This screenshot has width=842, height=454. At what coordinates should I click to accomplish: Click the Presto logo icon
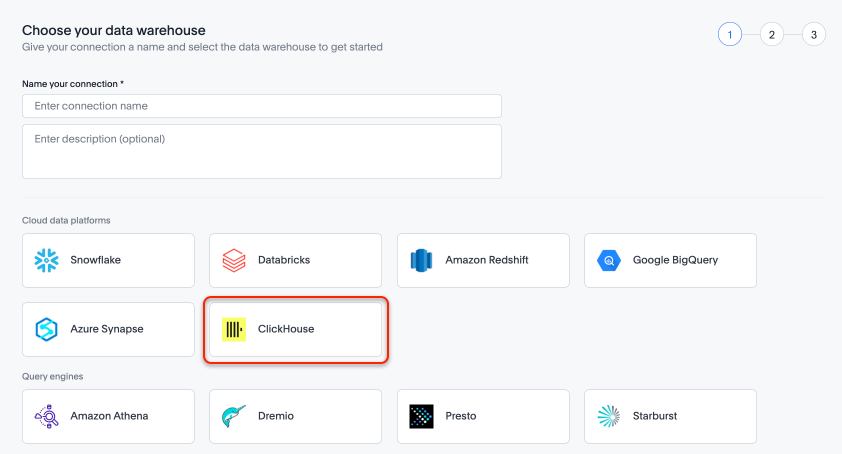click(421, 416)
